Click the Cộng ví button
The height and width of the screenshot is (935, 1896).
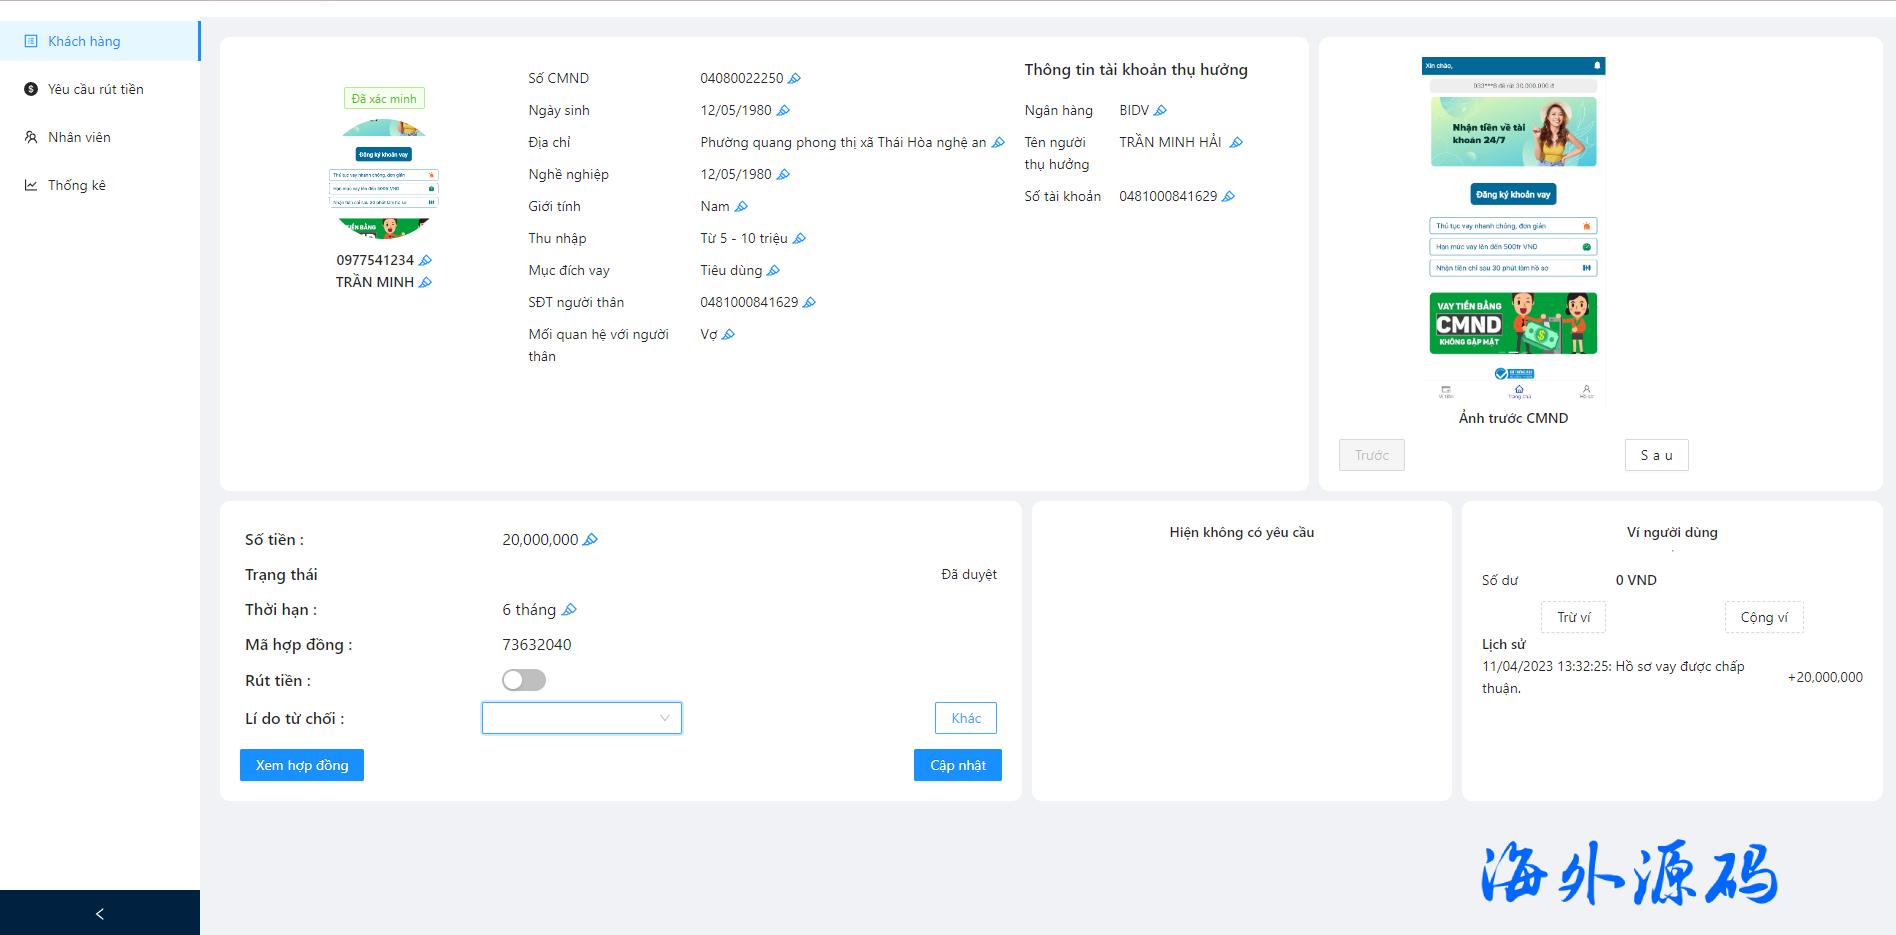1763,617
